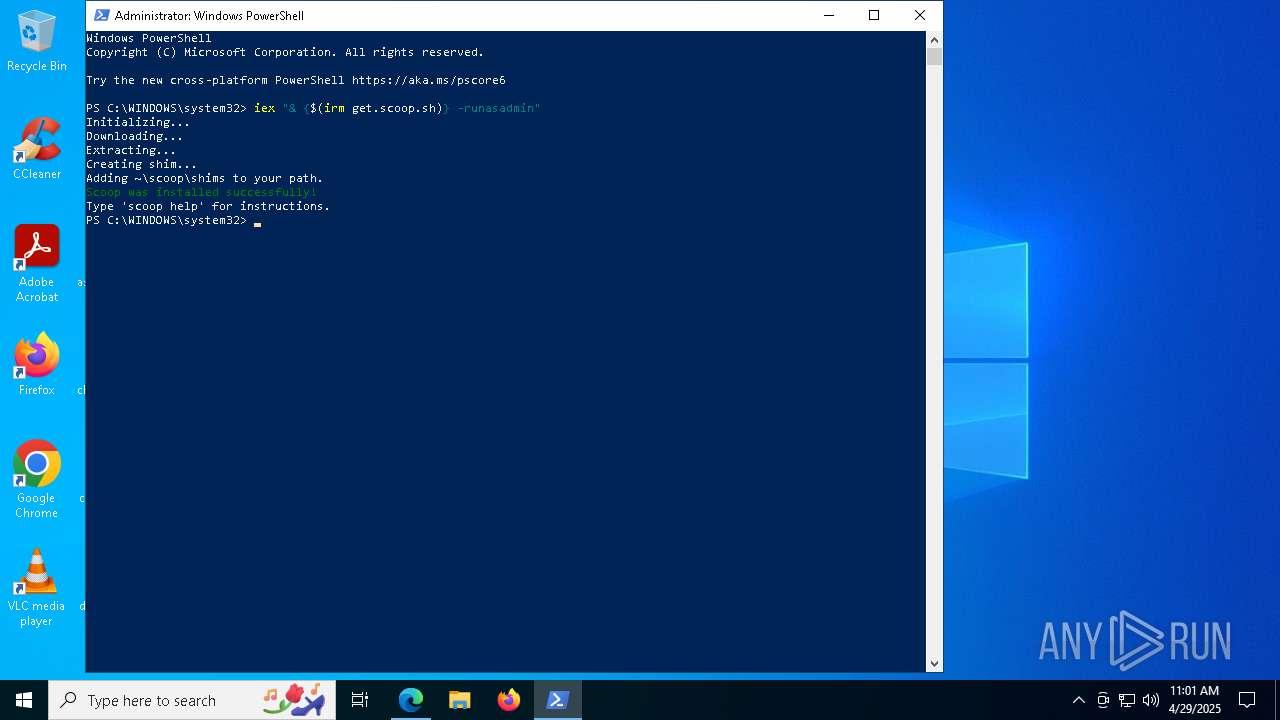The image size is (1280, 720).
Task: Click the 'Downloading...' output line
Action: (x=135, y=136)
